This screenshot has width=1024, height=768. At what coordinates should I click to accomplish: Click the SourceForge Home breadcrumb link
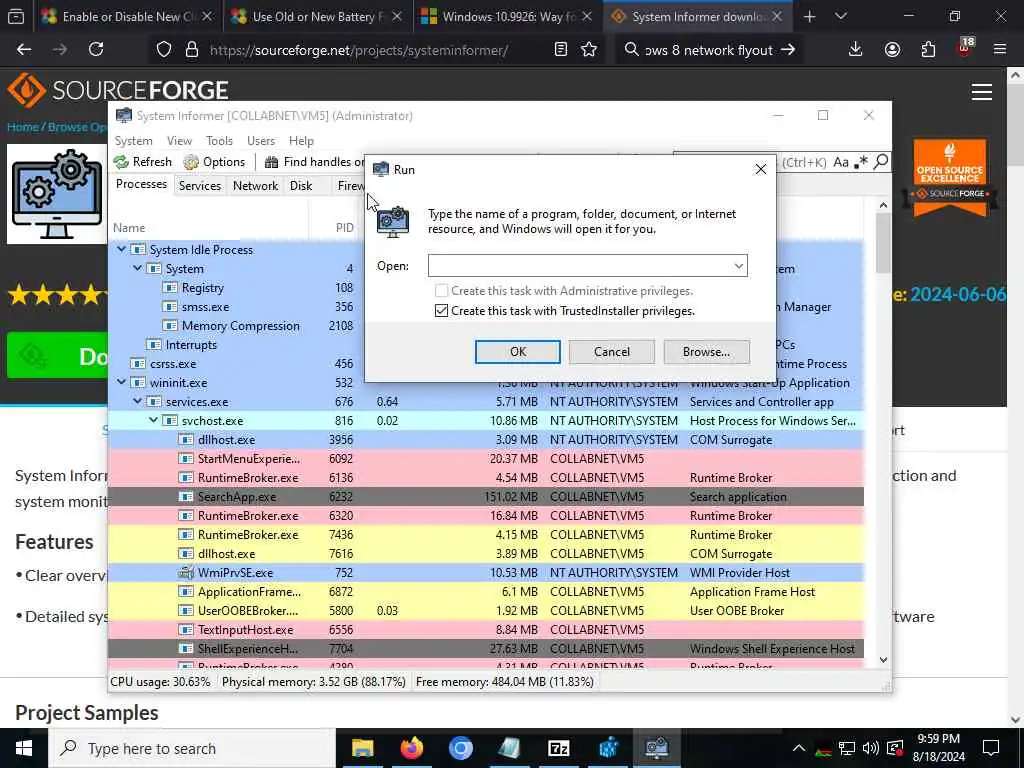coord(22,127)
